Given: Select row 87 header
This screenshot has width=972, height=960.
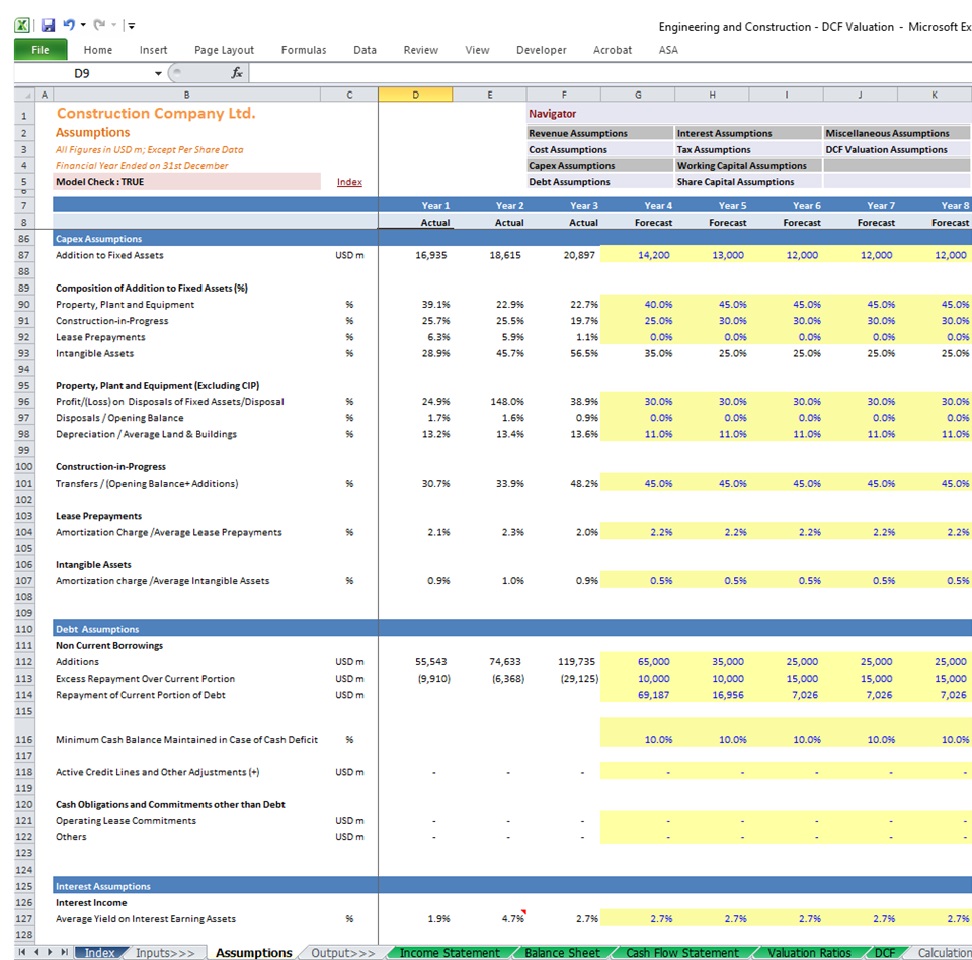Looking at the screenshot, I should tap(24, 255).
